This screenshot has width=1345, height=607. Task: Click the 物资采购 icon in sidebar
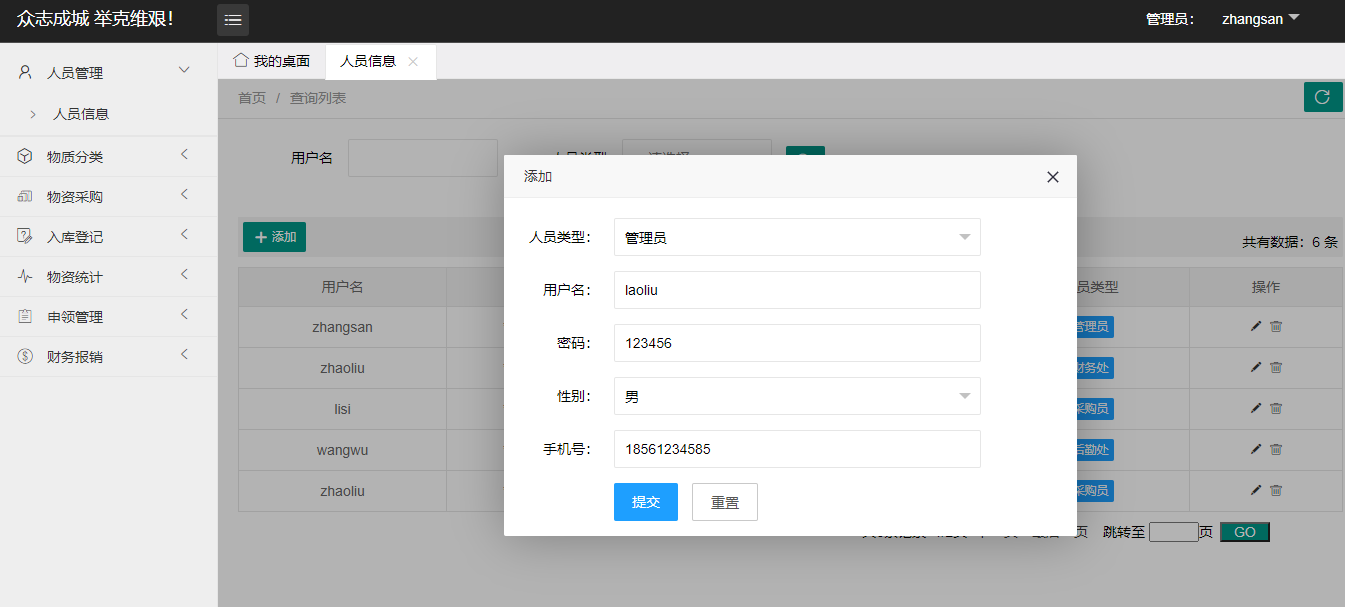(26, 196)
